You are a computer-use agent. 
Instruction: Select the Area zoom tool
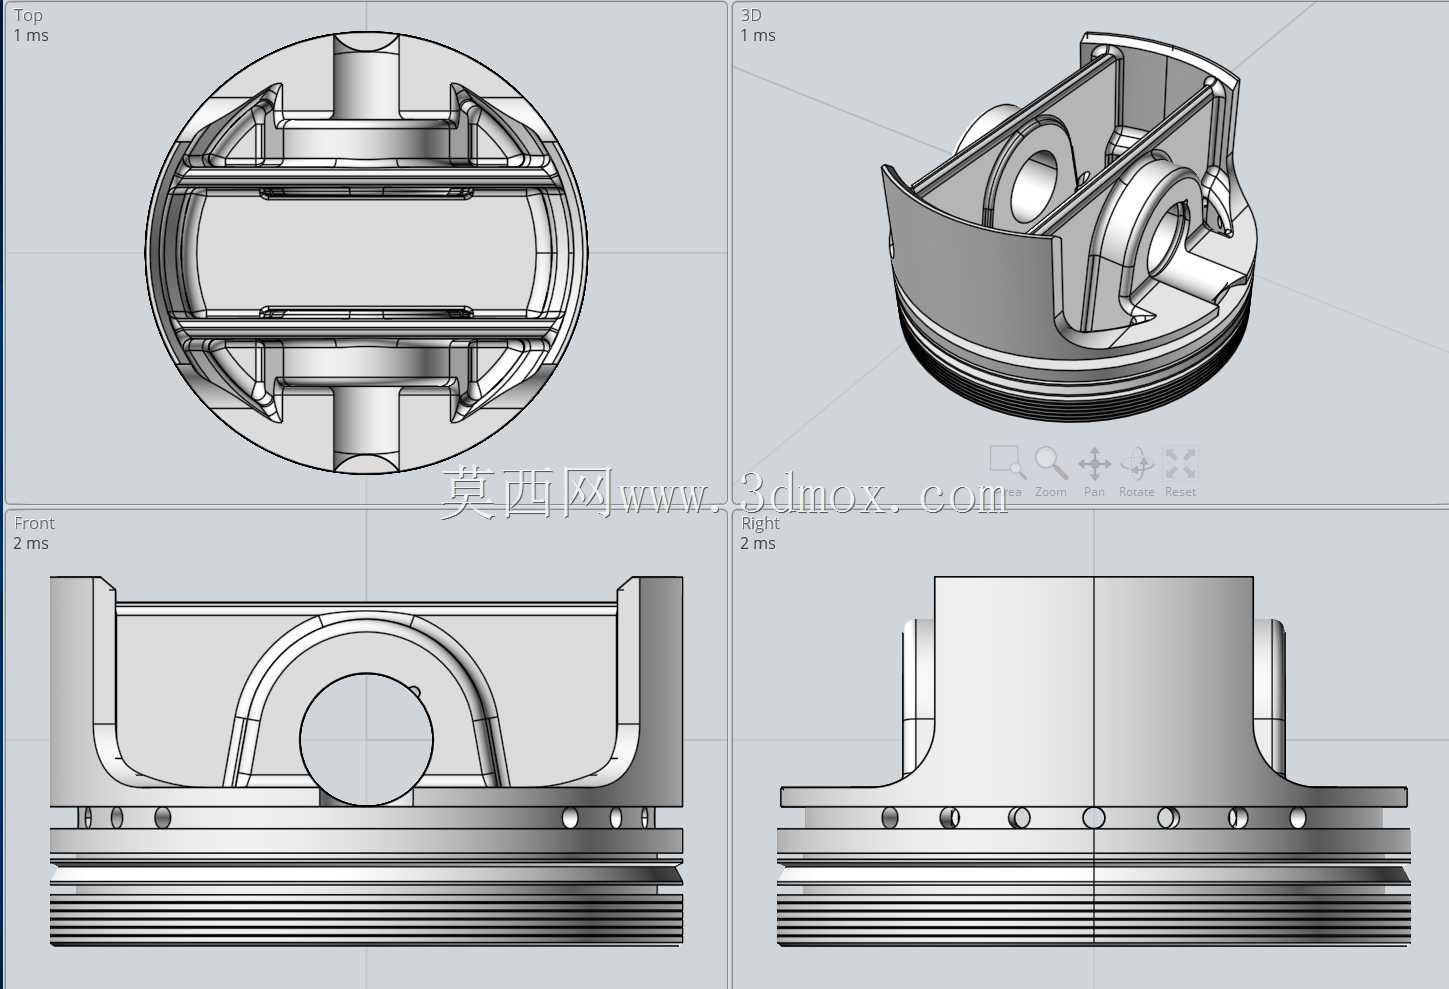[x=1007, y=471]
